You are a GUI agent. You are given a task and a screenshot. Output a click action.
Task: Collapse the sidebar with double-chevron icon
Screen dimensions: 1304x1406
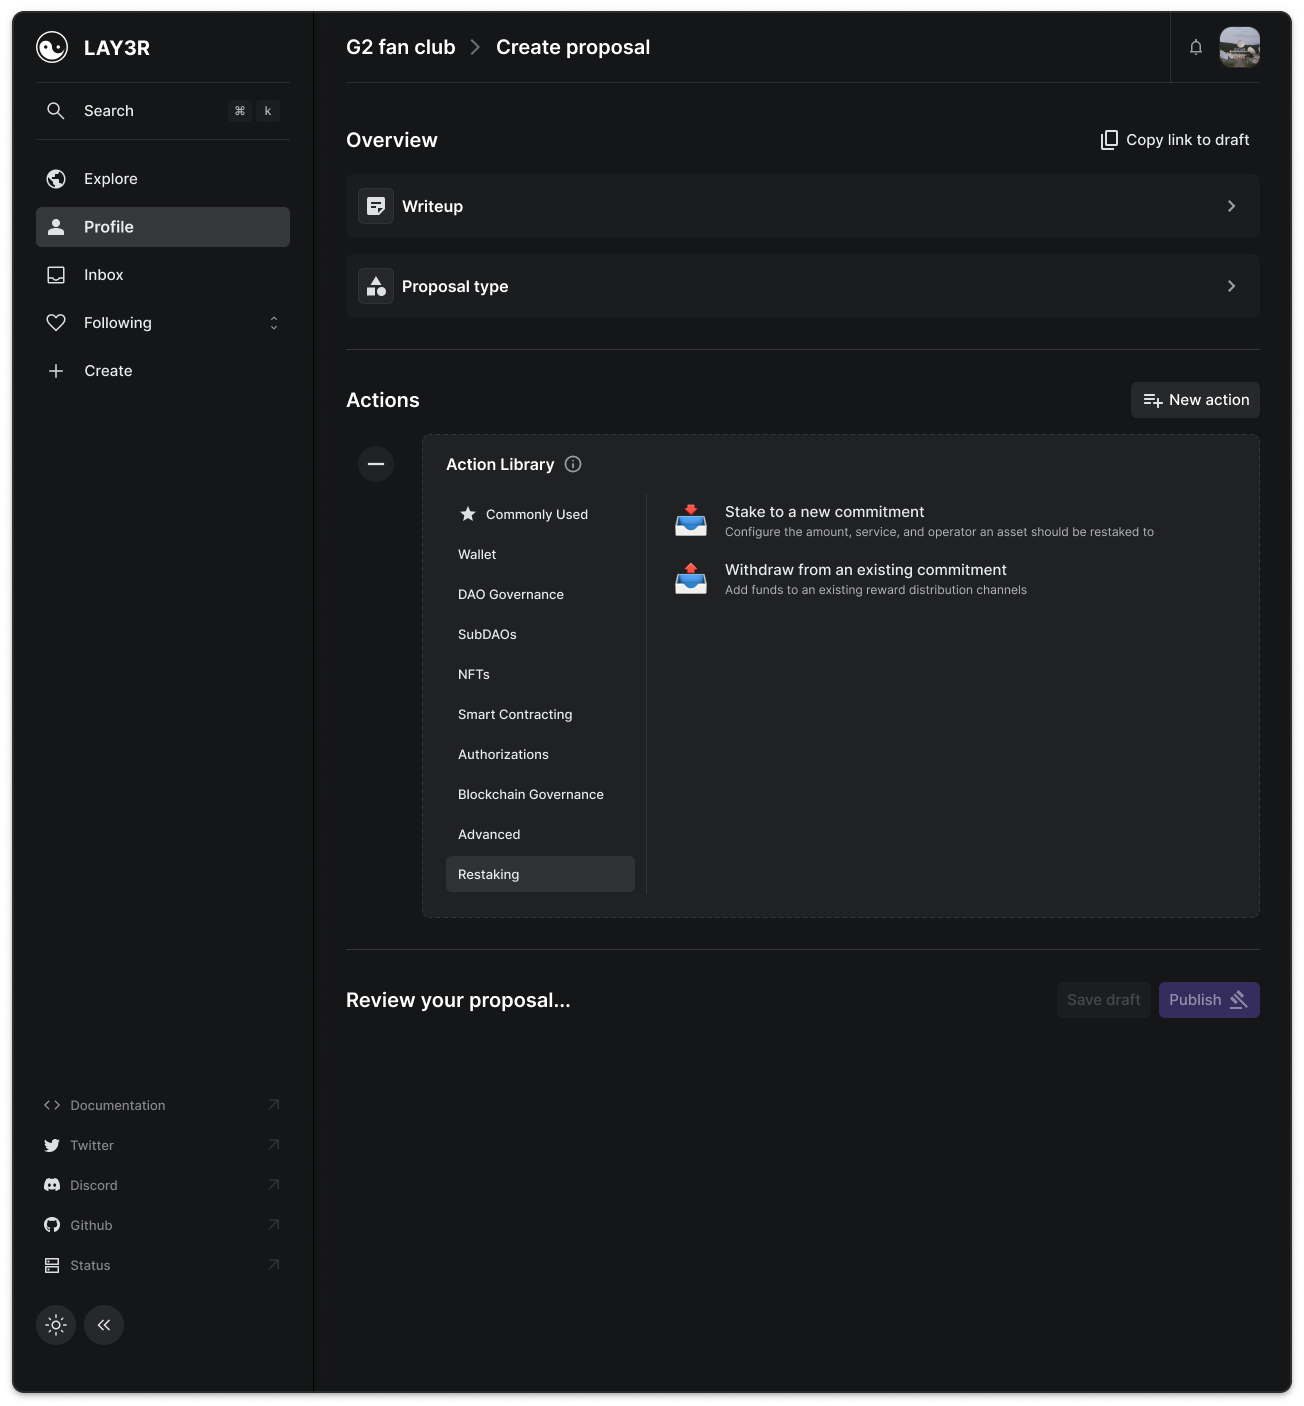[104, 1325]
